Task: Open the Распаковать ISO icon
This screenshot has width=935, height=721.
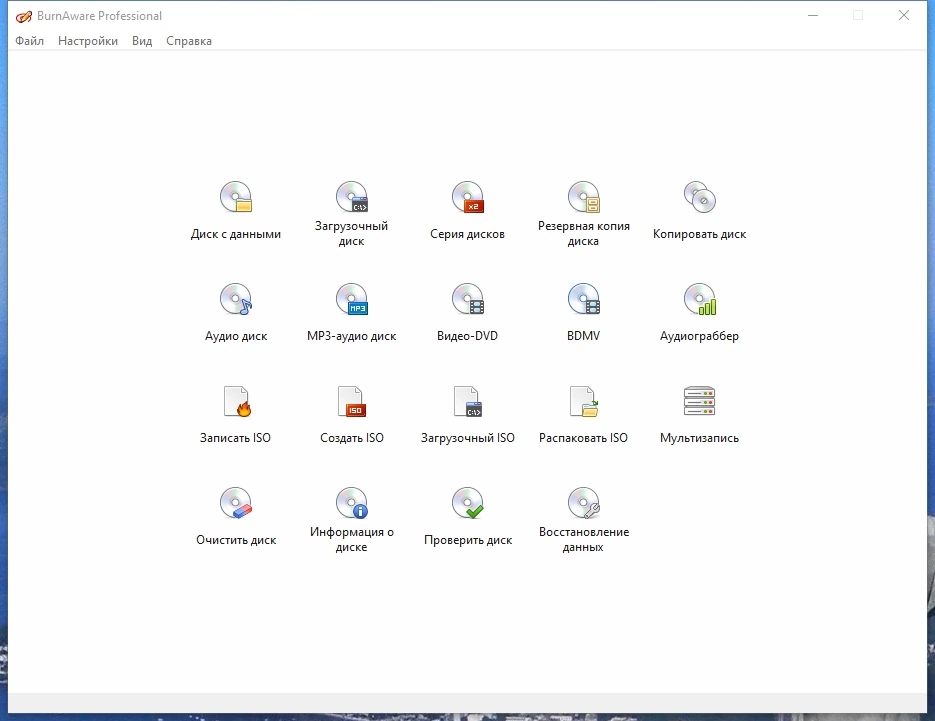Action: pyautogui.click(x=584, y=401)
